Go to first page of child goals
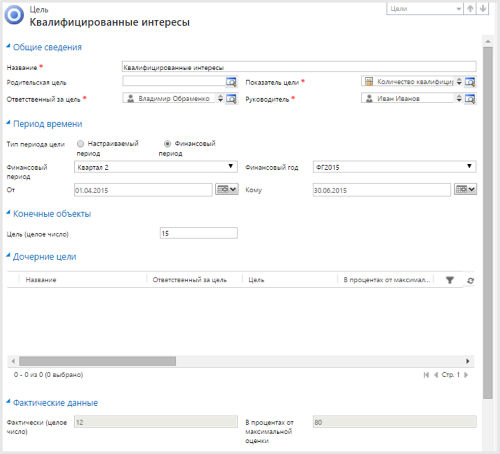Image resolution: width=500 pixels, height=454 pixels. (x=426, y=375)
